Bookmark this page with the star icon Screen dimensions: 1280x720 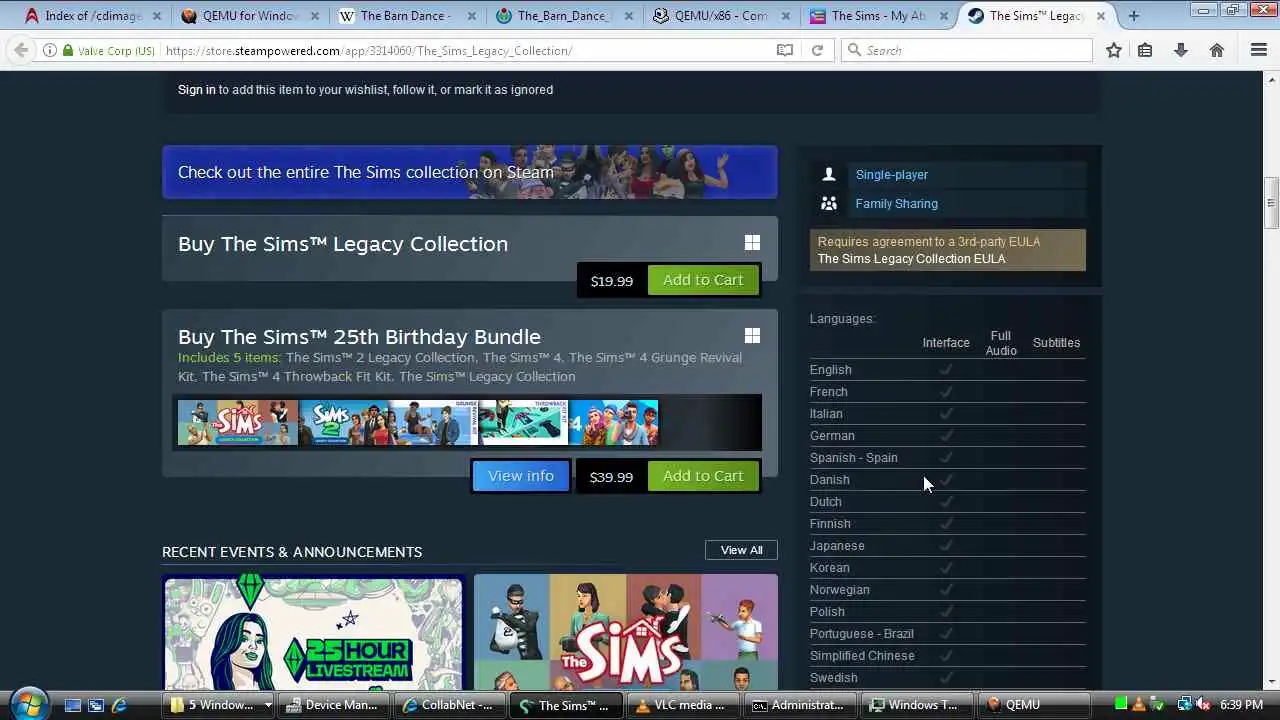point(1113,50)
